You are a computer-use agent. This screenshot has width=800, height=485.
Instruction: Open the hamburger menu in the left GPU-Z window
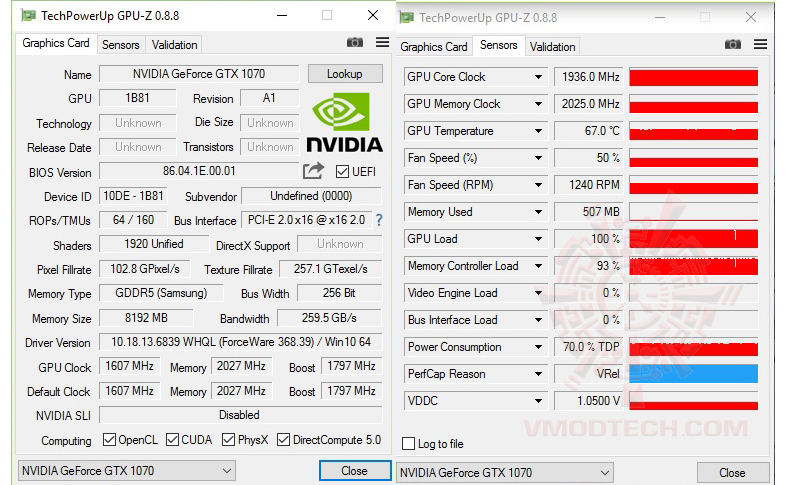coord(383,42)
